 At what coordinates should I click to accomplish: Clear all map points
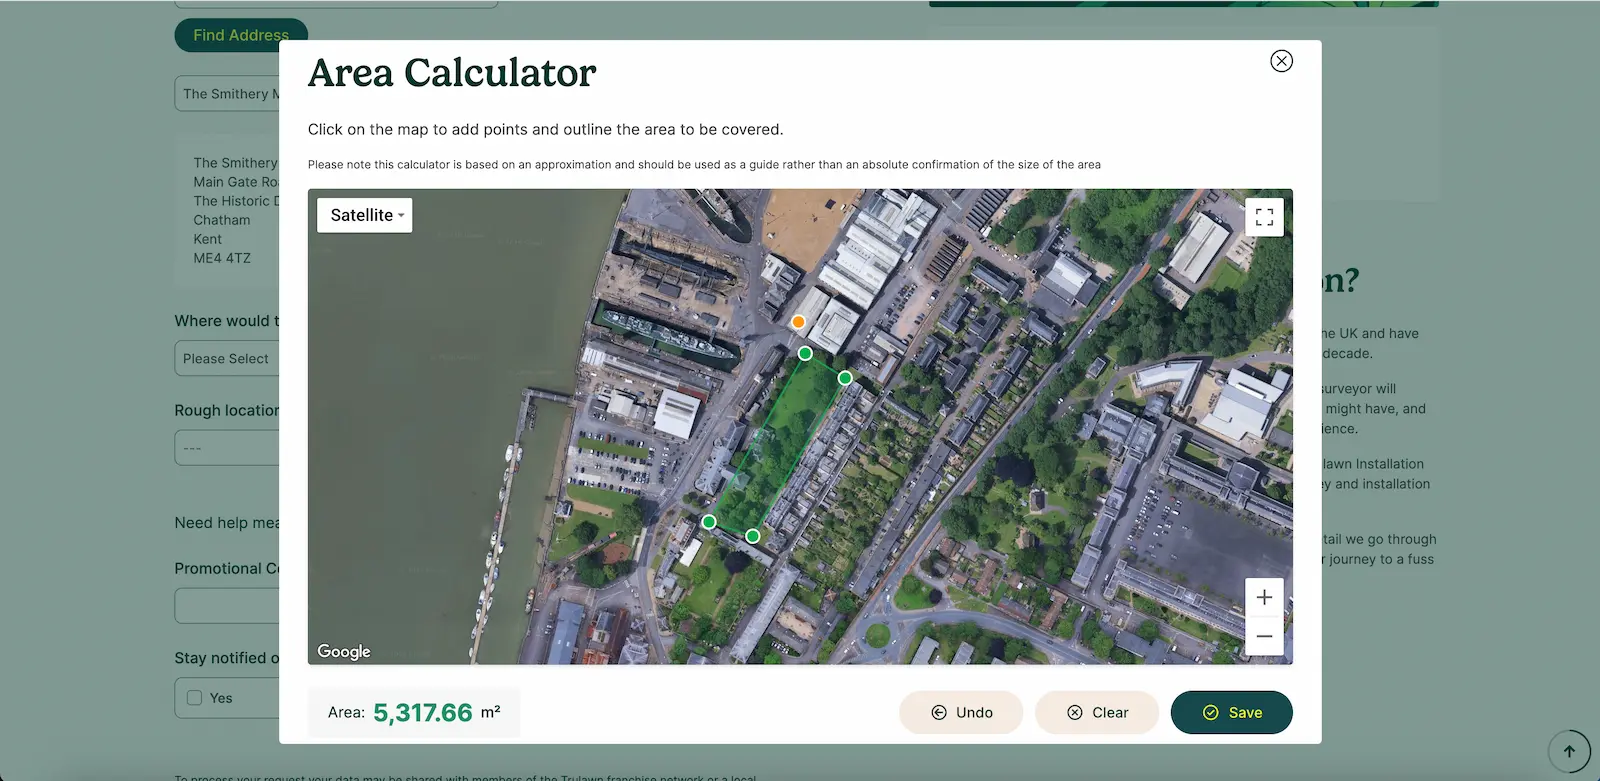click(1097, 712)
